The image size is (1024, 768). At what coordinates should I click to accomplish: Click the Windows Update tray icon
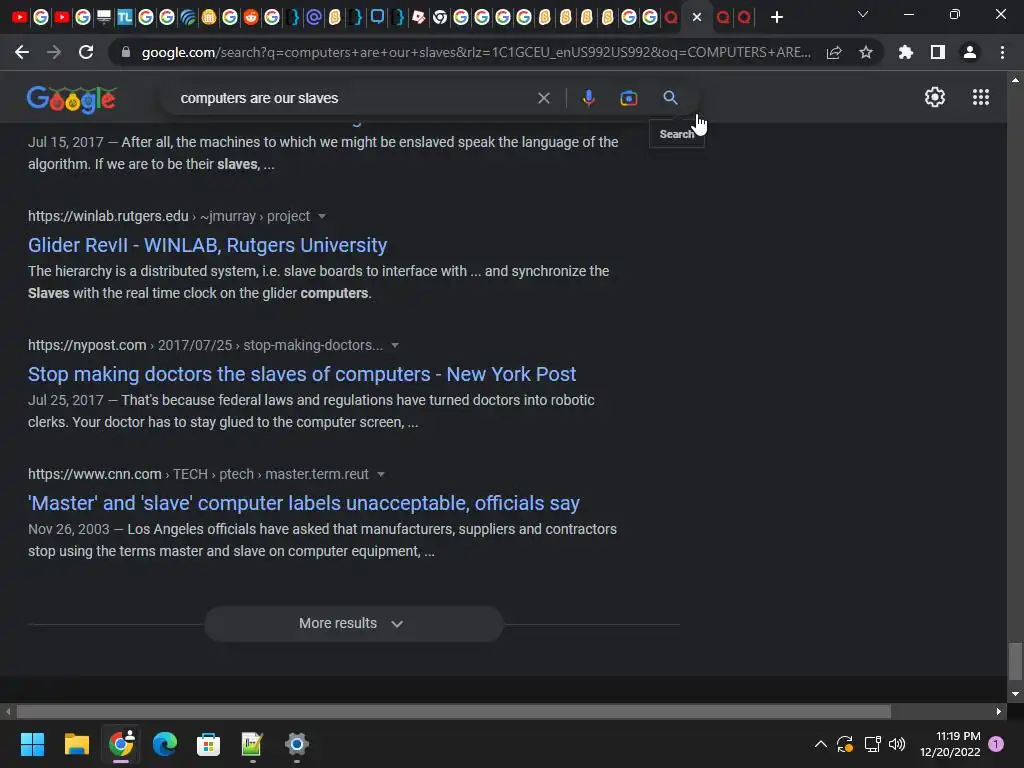pyautogui.click(x=845, y=744)
